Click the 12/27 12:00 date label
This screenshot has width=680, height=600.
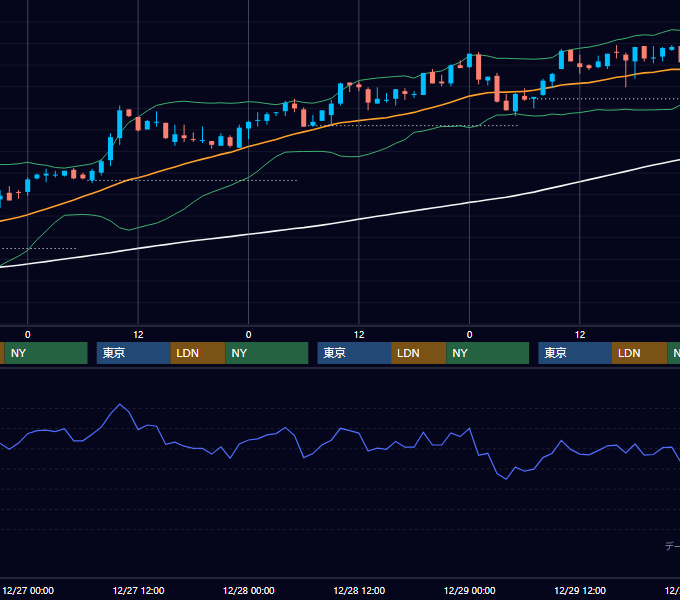138,590
